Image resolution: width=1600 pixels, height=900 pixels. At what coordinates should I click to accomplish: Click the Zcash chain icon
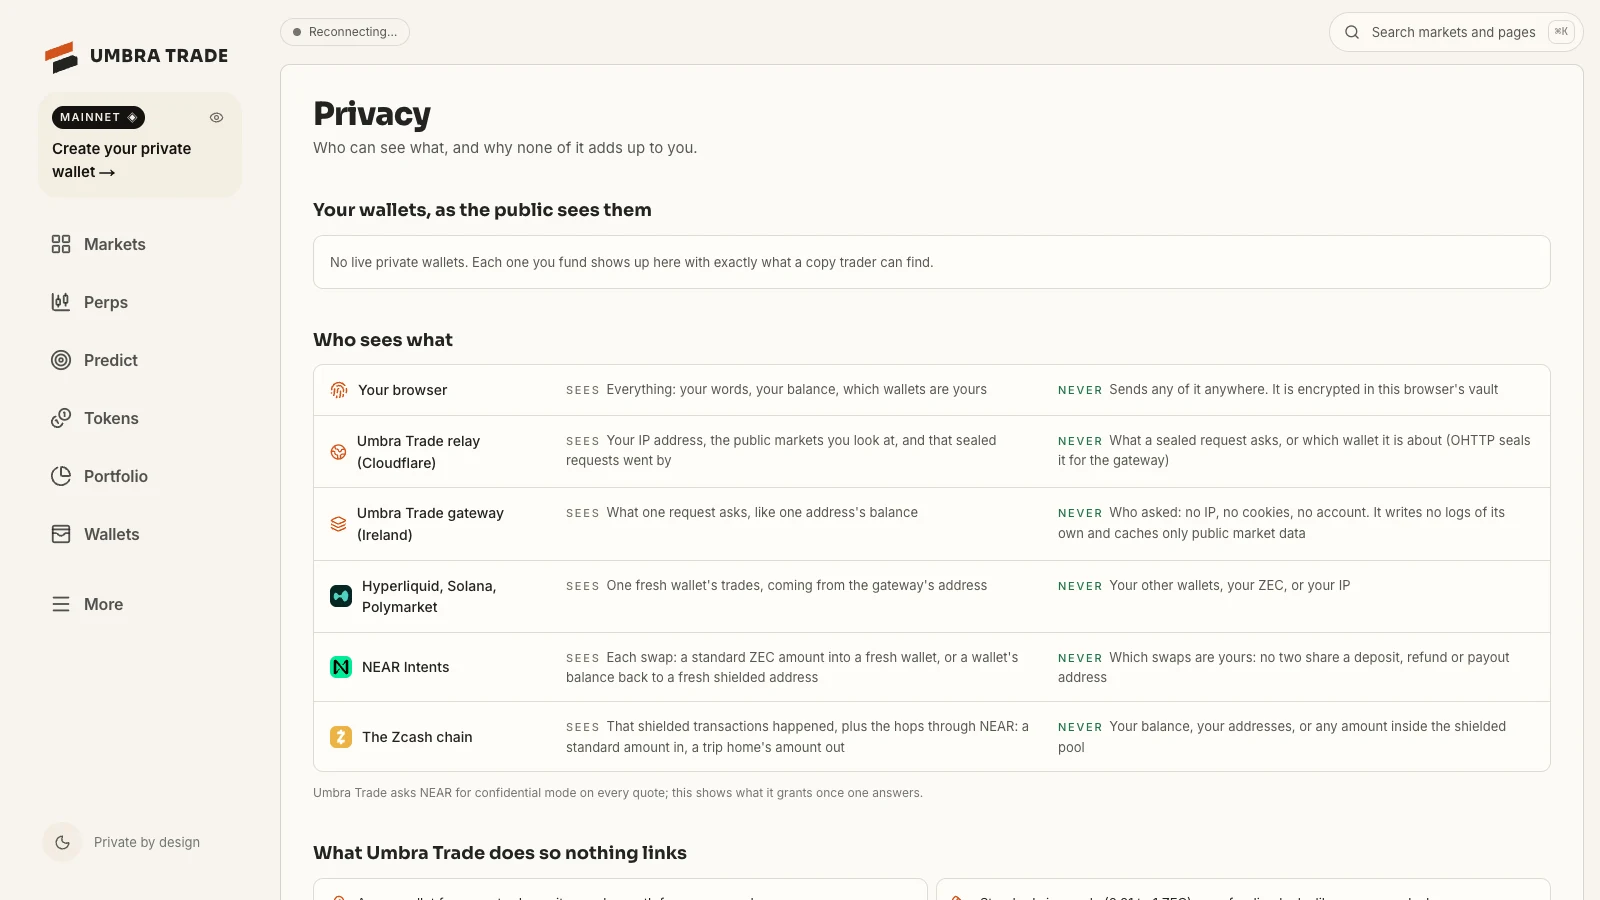[x=341, y=737]
